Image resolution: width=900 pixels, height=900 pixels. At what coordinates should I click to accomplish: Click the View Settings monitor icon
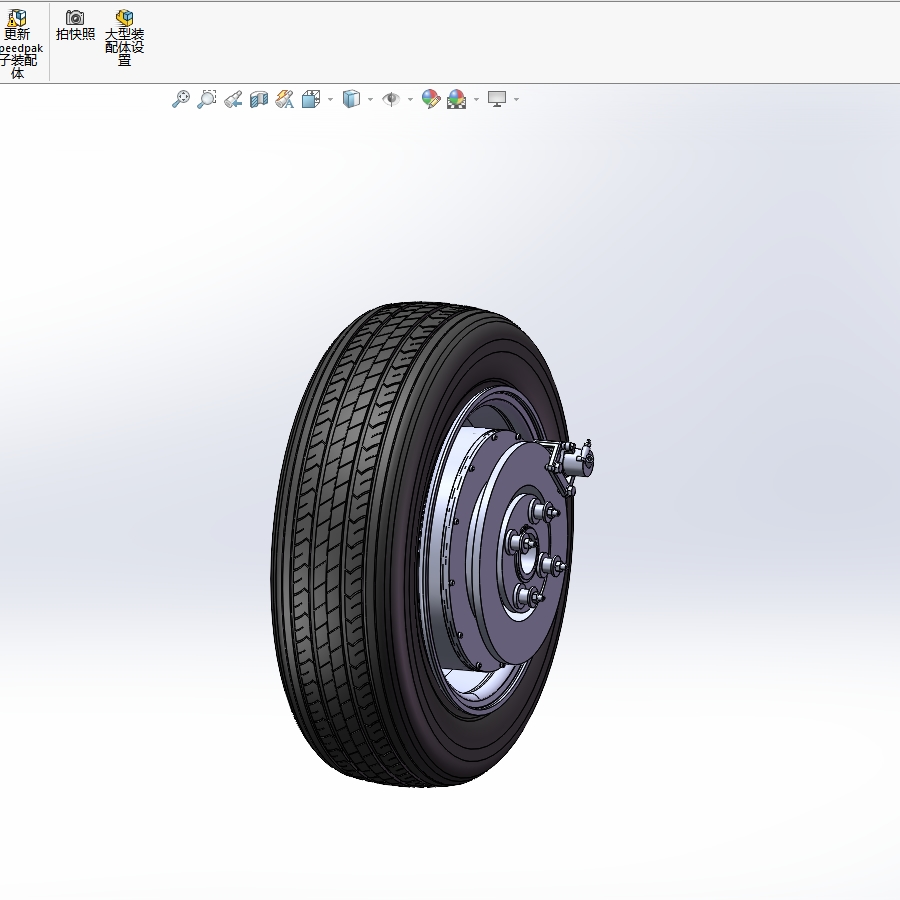[498, 99]
